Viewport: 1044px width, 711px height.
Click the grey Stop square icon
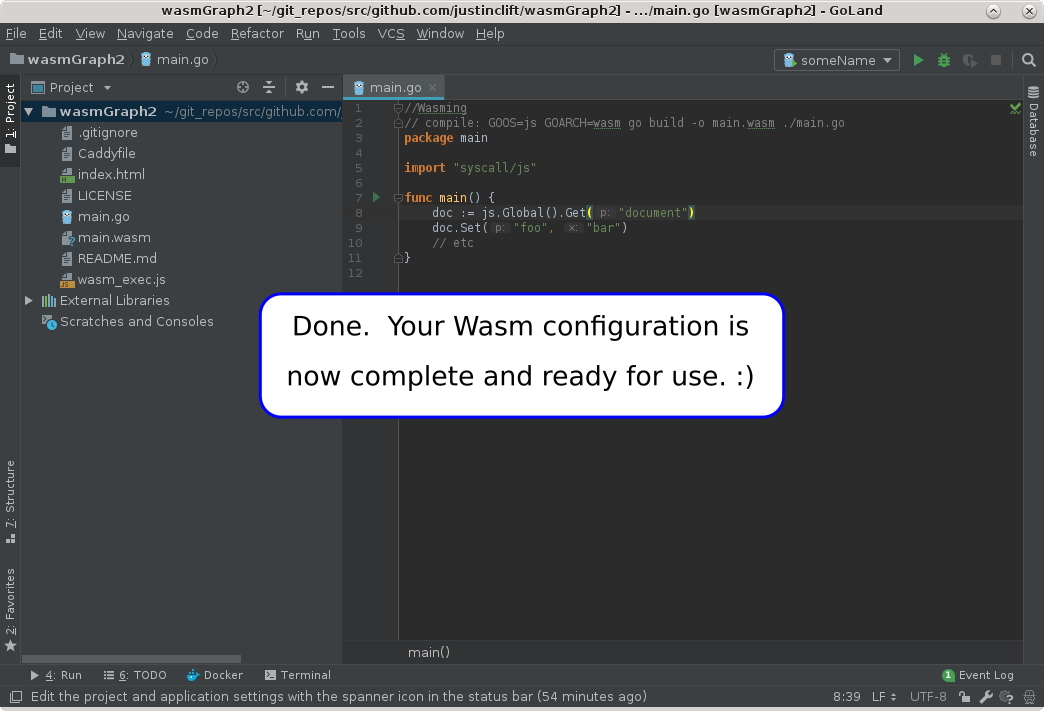tap(996, 61)
